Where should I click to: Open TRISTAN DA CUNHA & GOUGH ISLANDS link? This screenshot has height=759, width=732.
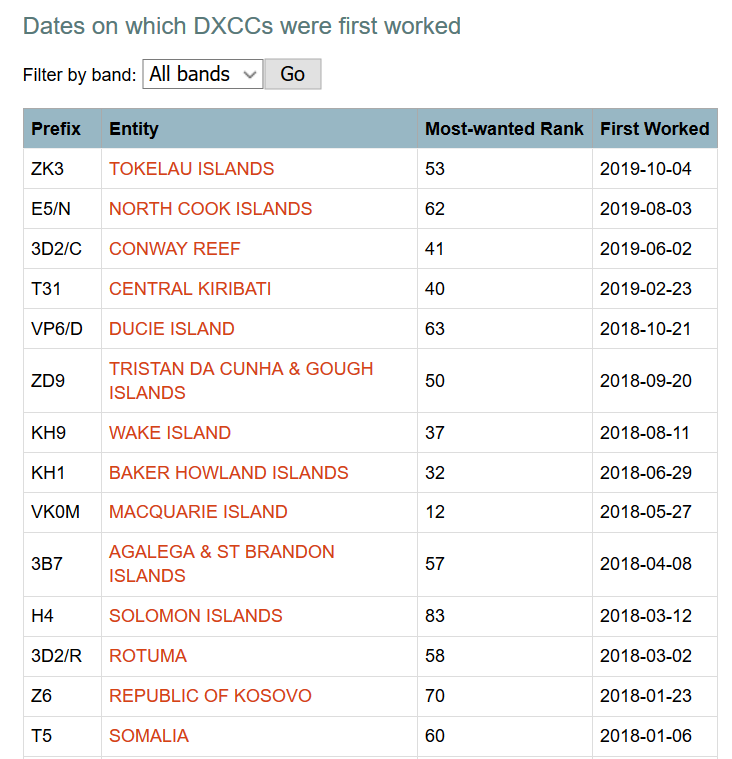click(x=241, y=369)
